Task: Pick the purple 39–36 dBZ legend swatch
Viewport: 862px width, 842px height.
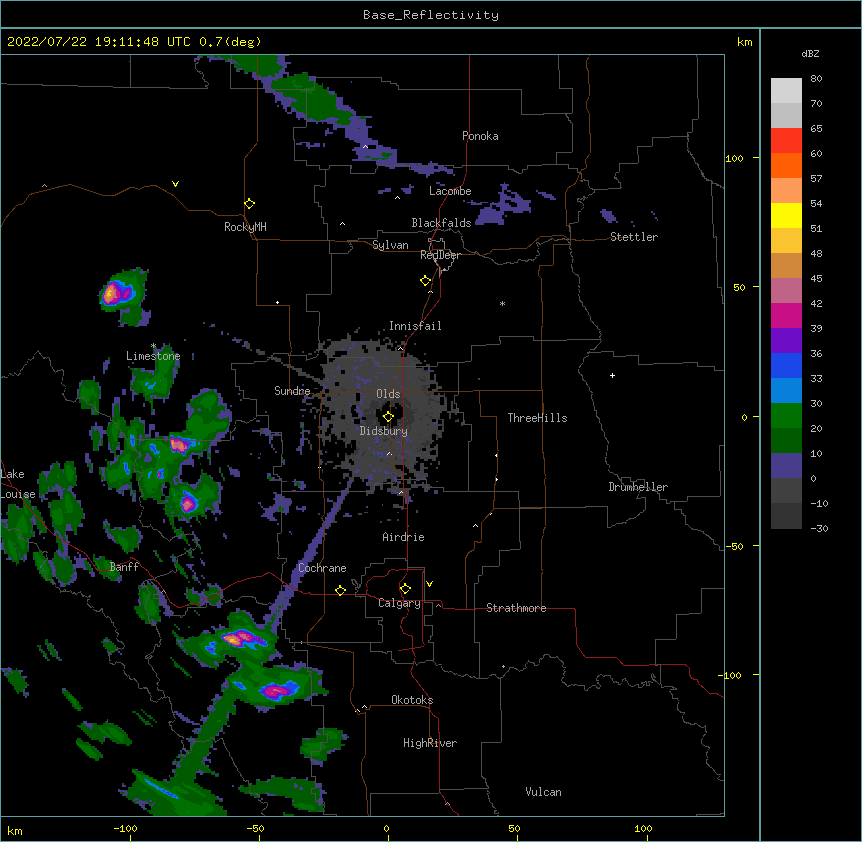Action: [x=786, y=341]
